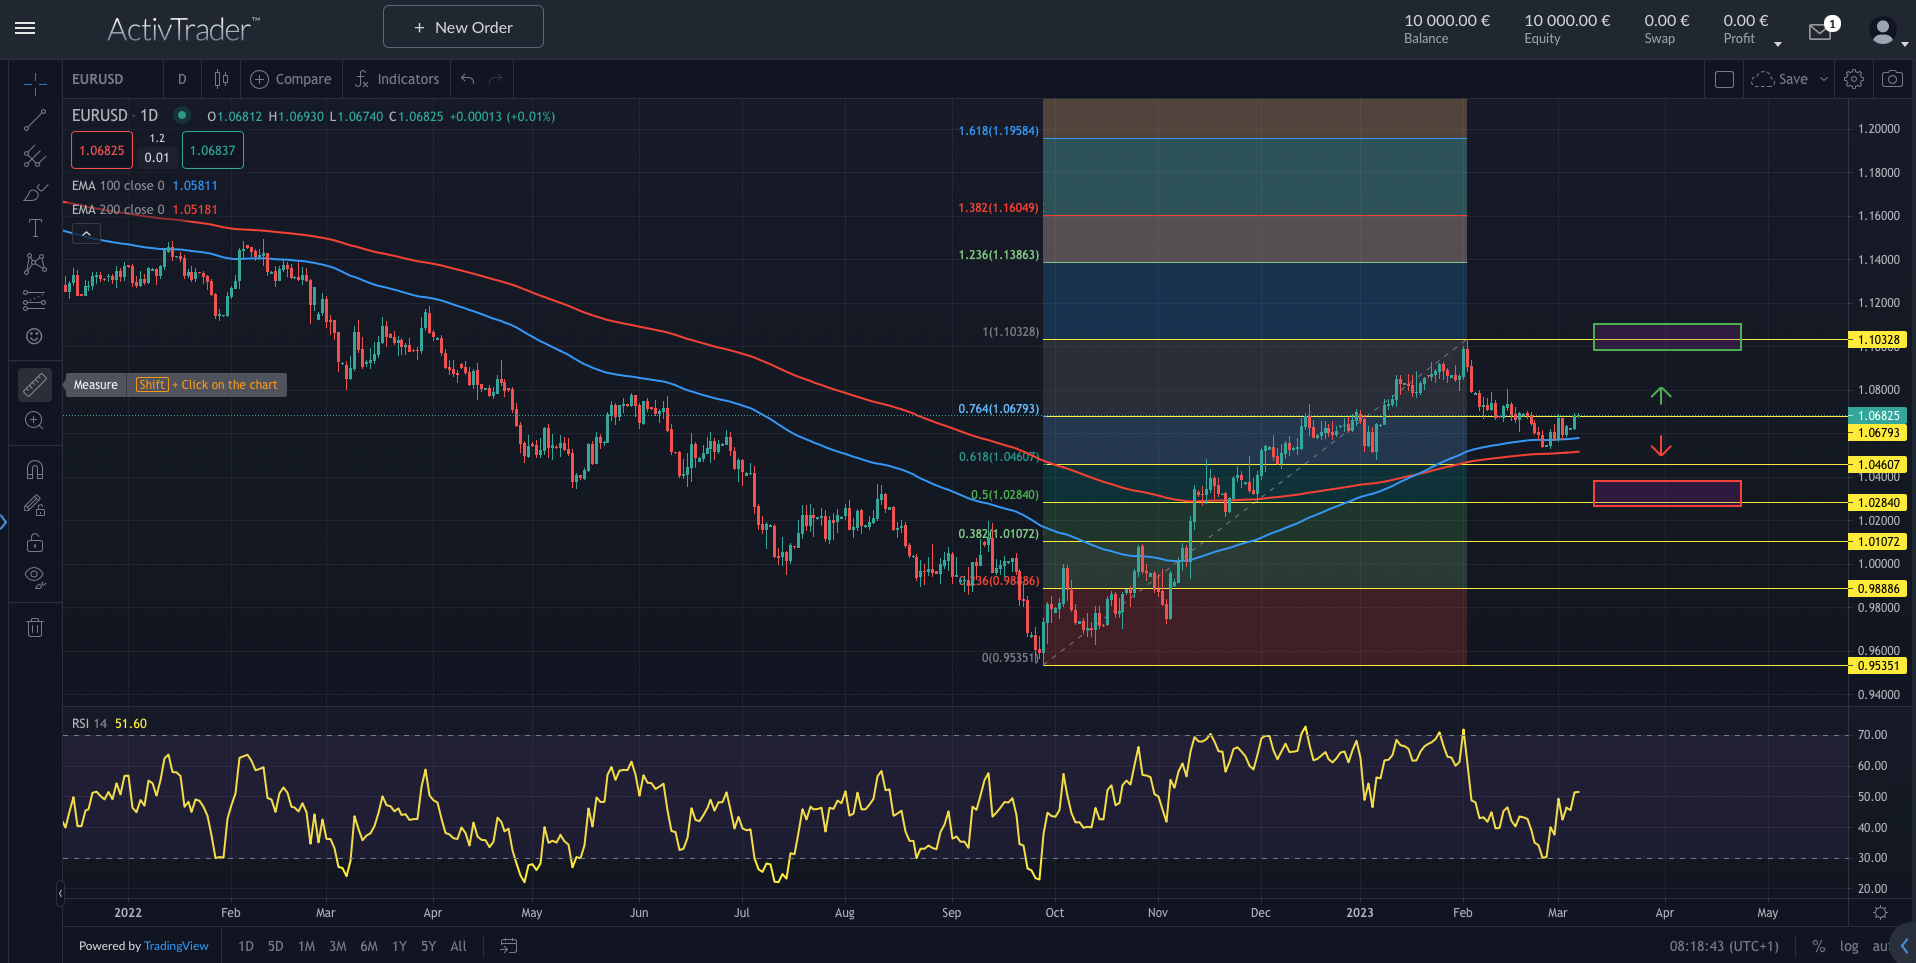Click the red EMA 200 value label
The image size is (1916, 963).
(196, 209)
